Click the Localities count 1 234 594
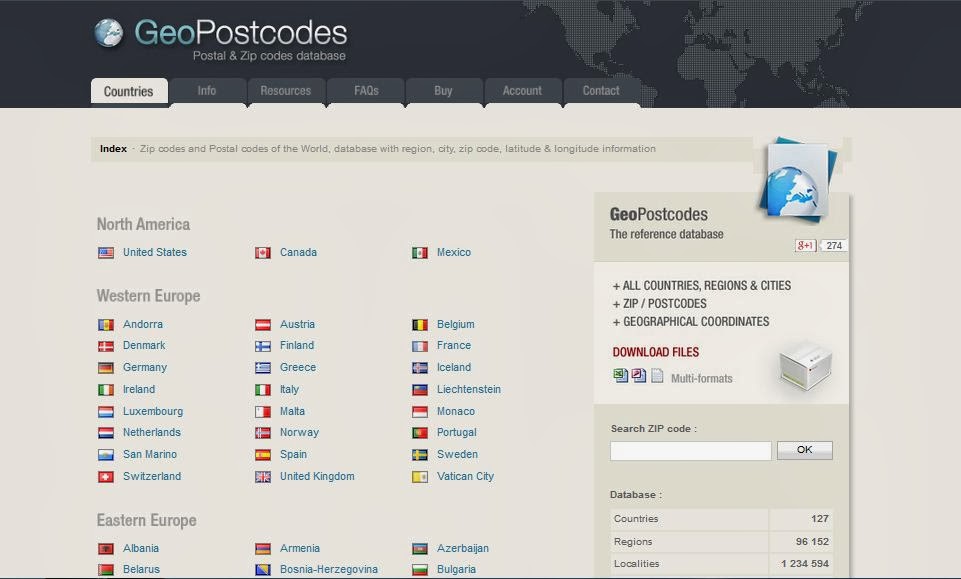Viewport: 961px width, 579px height. tap(805, 564)
